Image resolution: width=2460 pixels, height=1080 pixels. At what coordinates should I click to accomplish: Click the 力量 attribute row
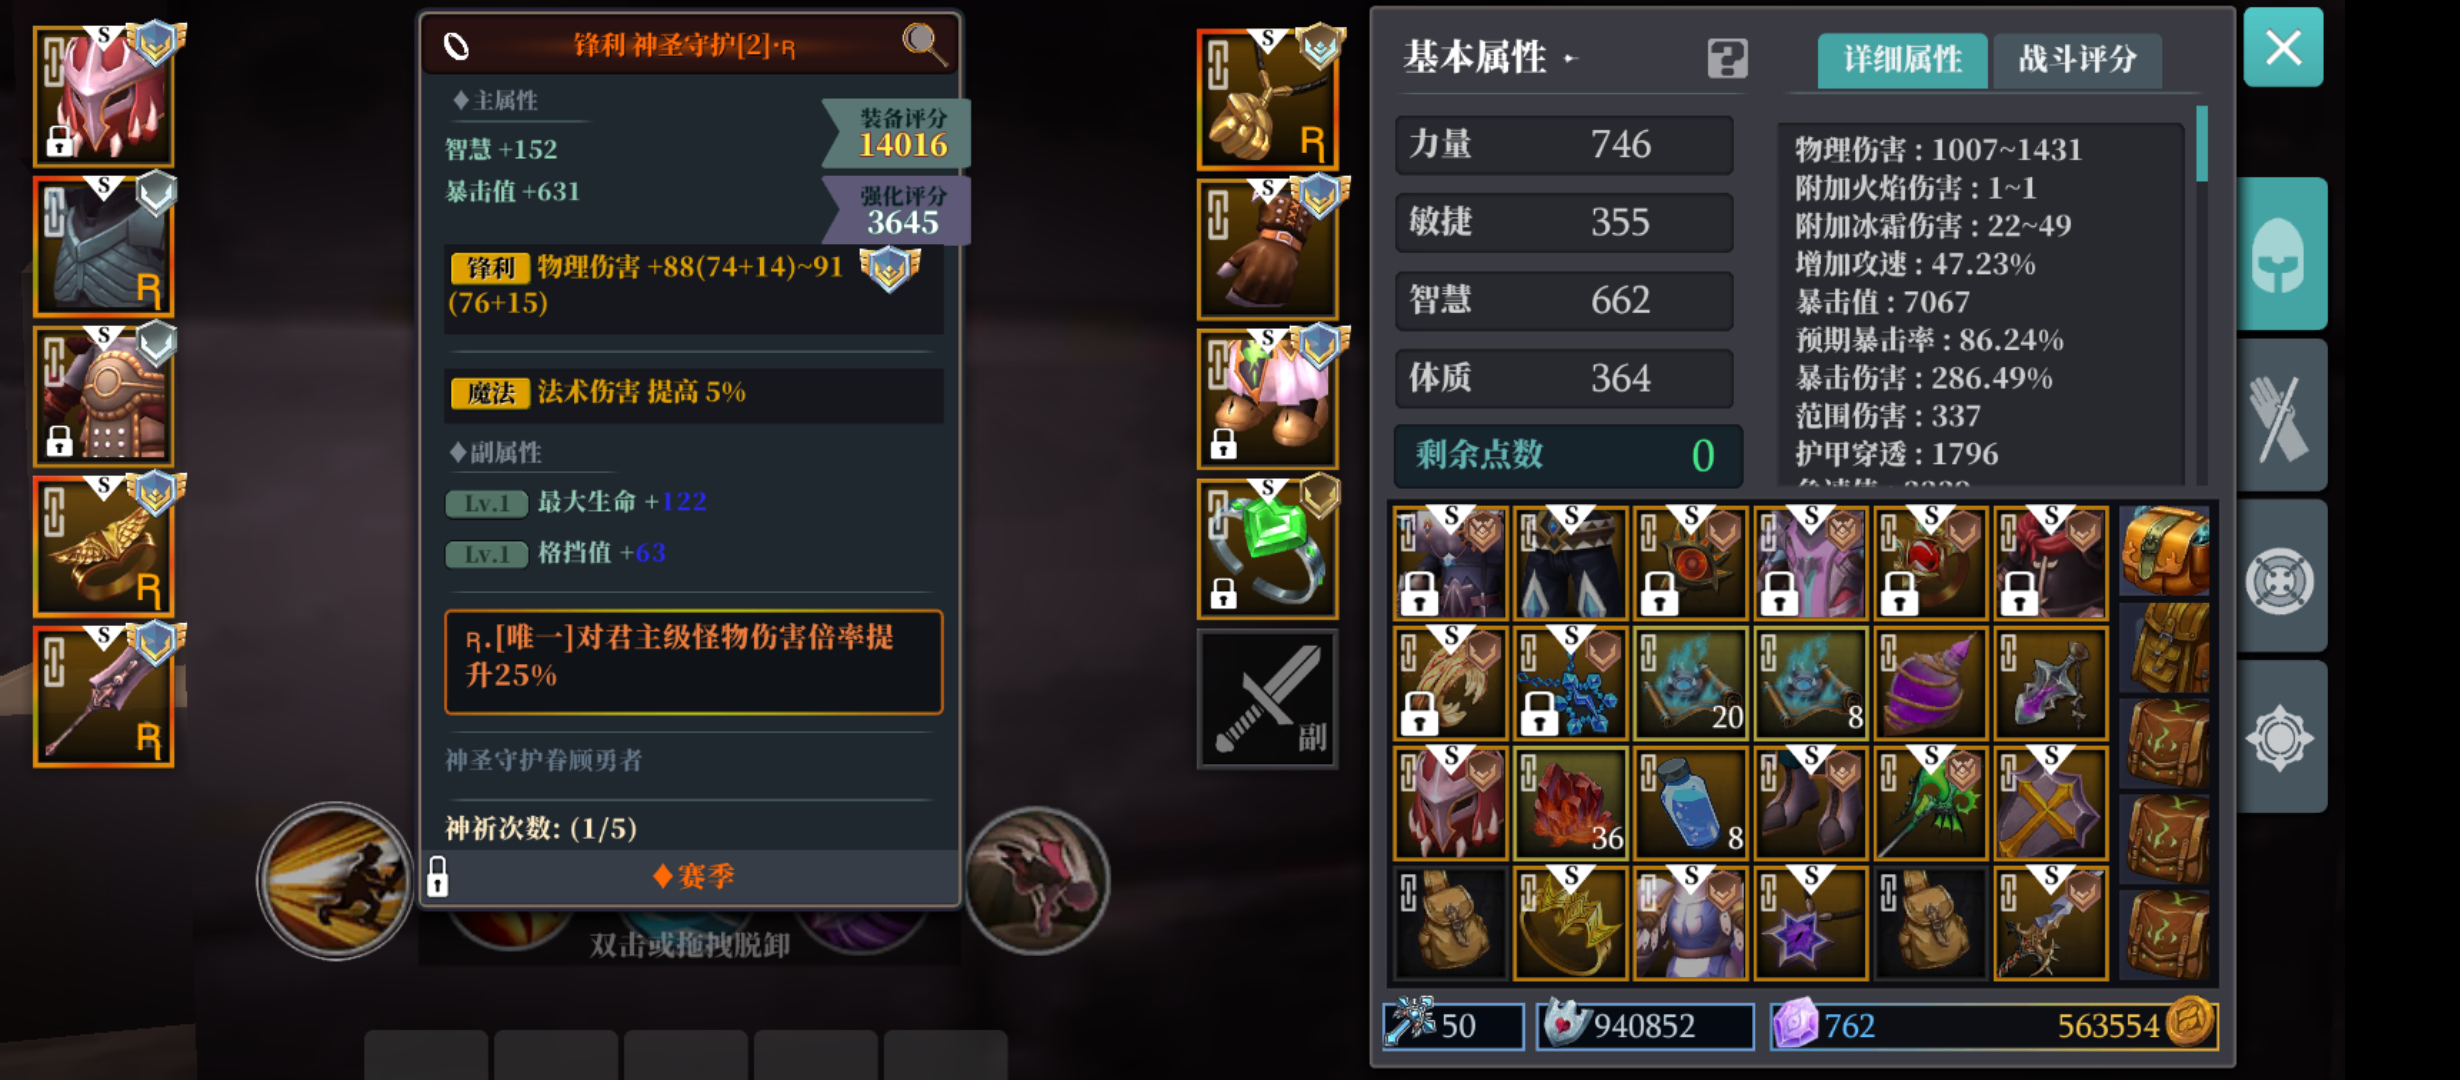pos(1564,144)
